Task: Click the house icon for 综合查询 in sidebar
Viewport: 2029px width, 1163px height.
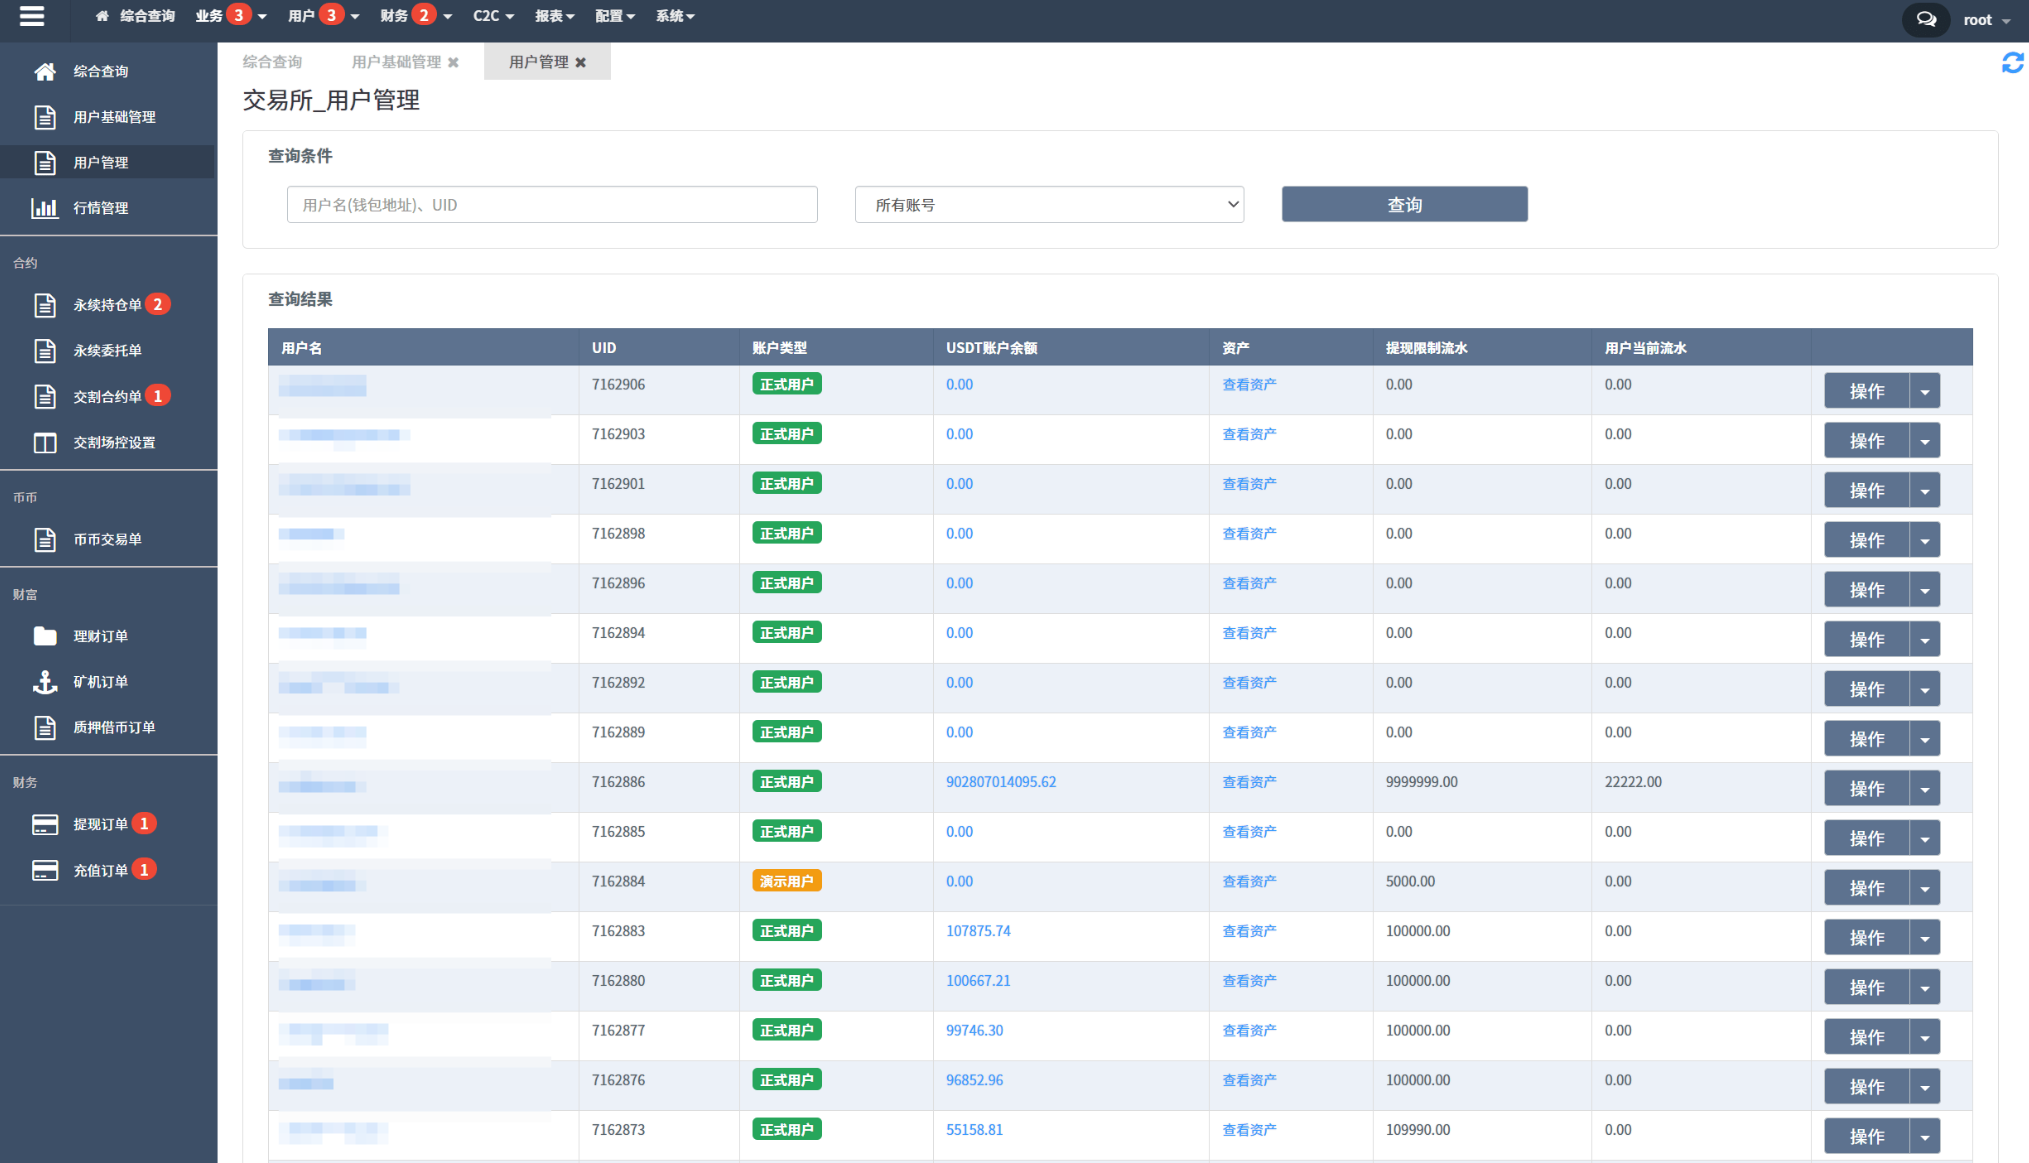Action: click(x=45, y=71)
